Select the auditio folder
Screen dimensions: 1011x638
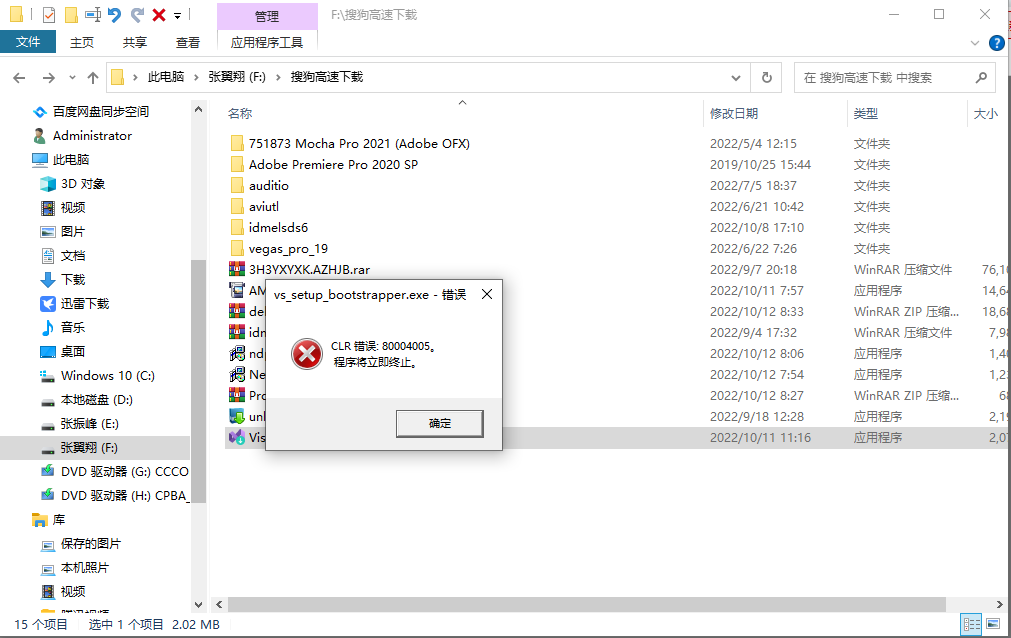pyautogui.click(x=268, y=185)
